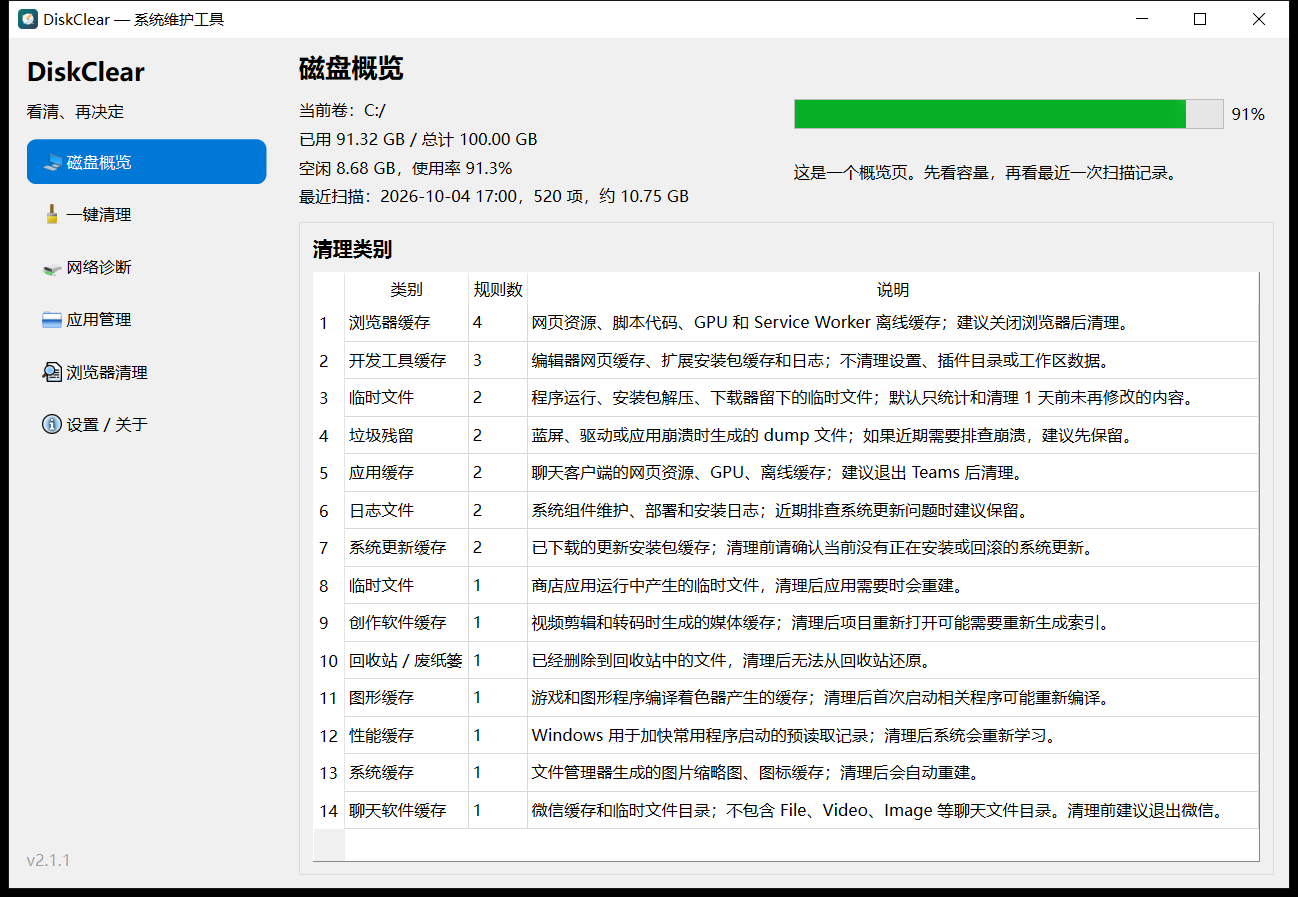This screenshot has width=1298, height=897.
Task: Click the table's top-left corner select-all cell
Action: coord(329,289)
